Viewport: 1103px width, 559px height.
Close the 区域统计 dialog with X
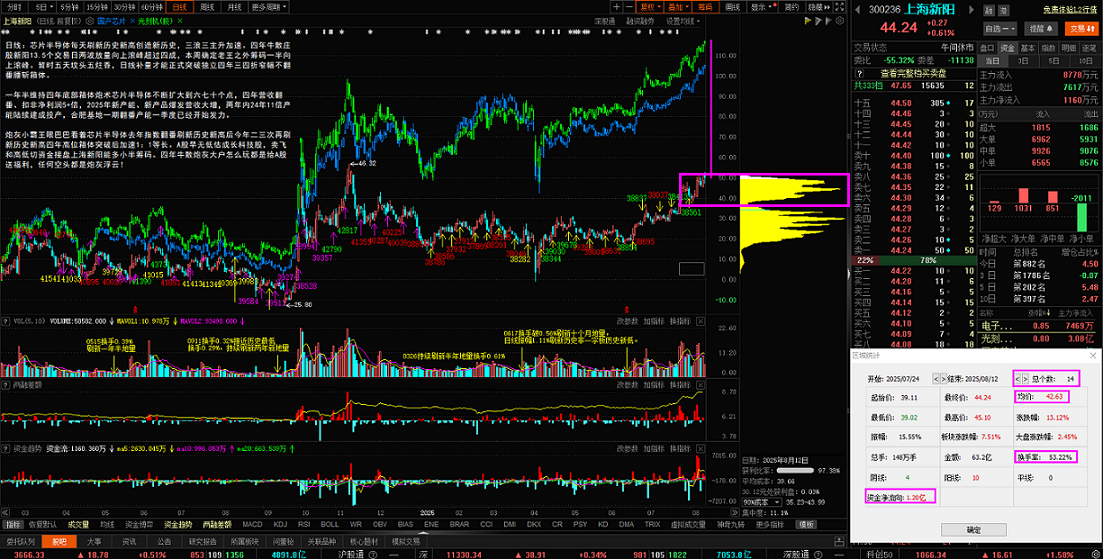(x=1094, y=356)
